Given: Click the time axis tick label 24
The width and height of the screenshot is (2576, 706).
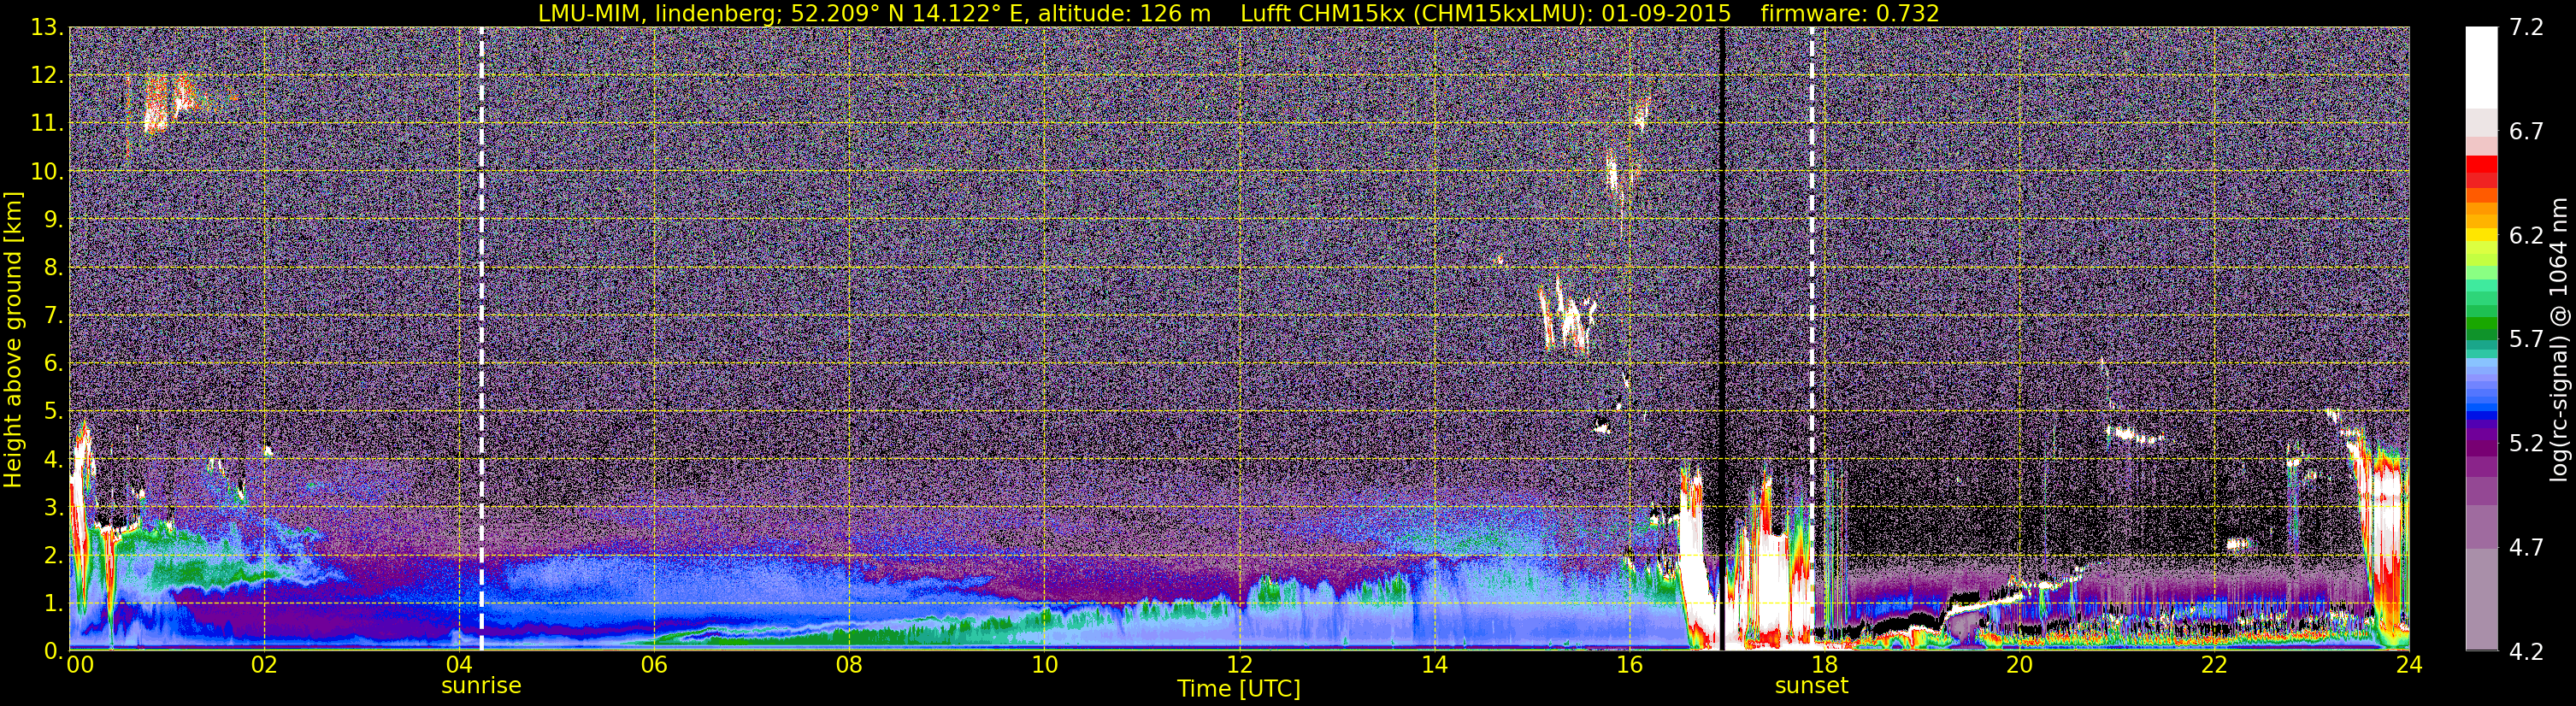Looking at the screenshot, I should click(2409, 665).
